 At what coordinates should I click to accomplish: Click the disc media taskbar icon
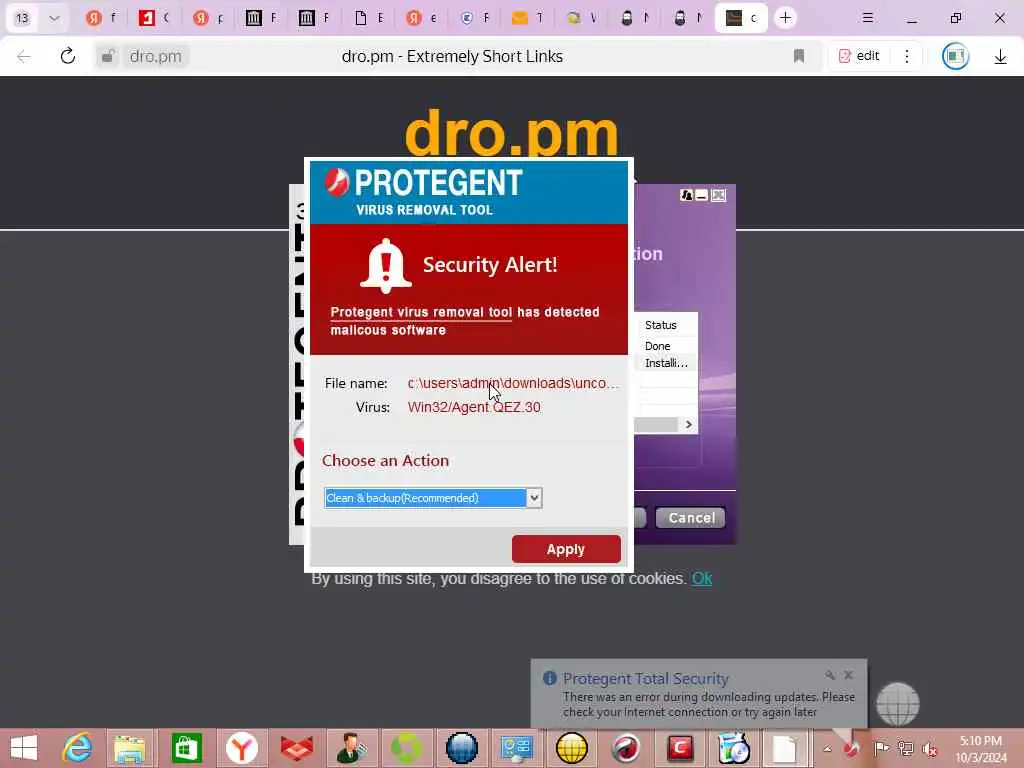coord(733,748)
